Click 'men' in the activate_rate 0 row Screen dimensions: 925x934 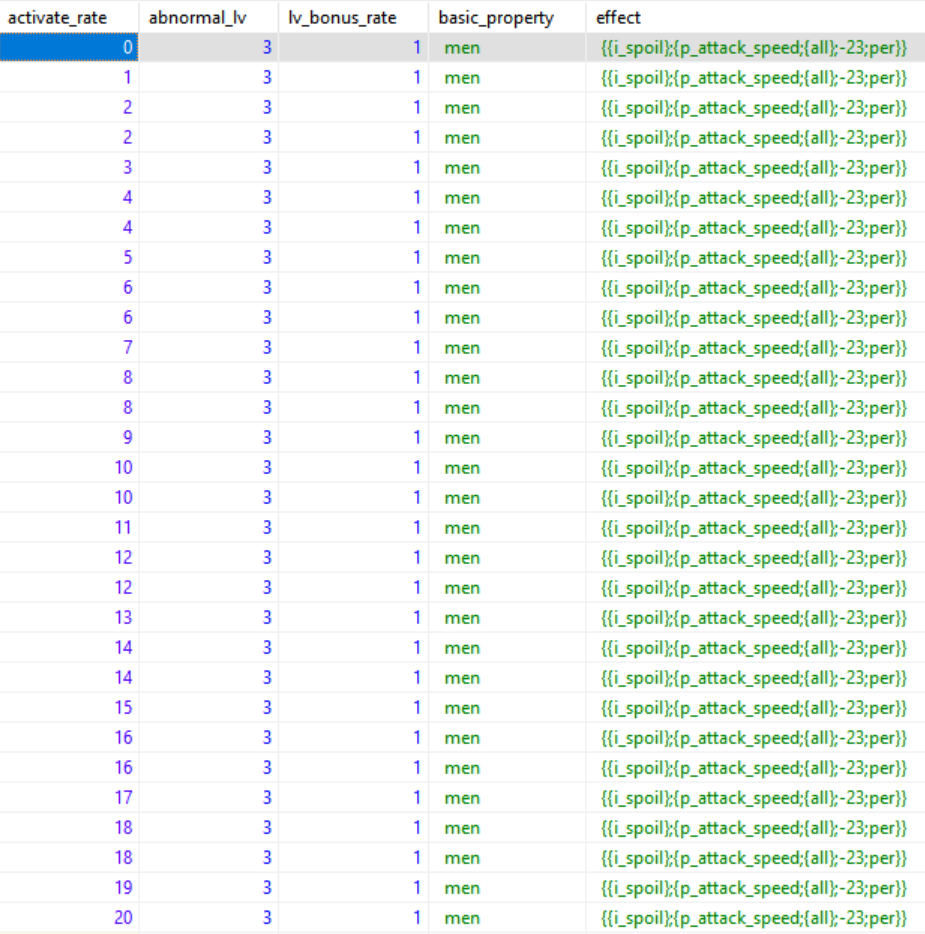pos(462,48)
